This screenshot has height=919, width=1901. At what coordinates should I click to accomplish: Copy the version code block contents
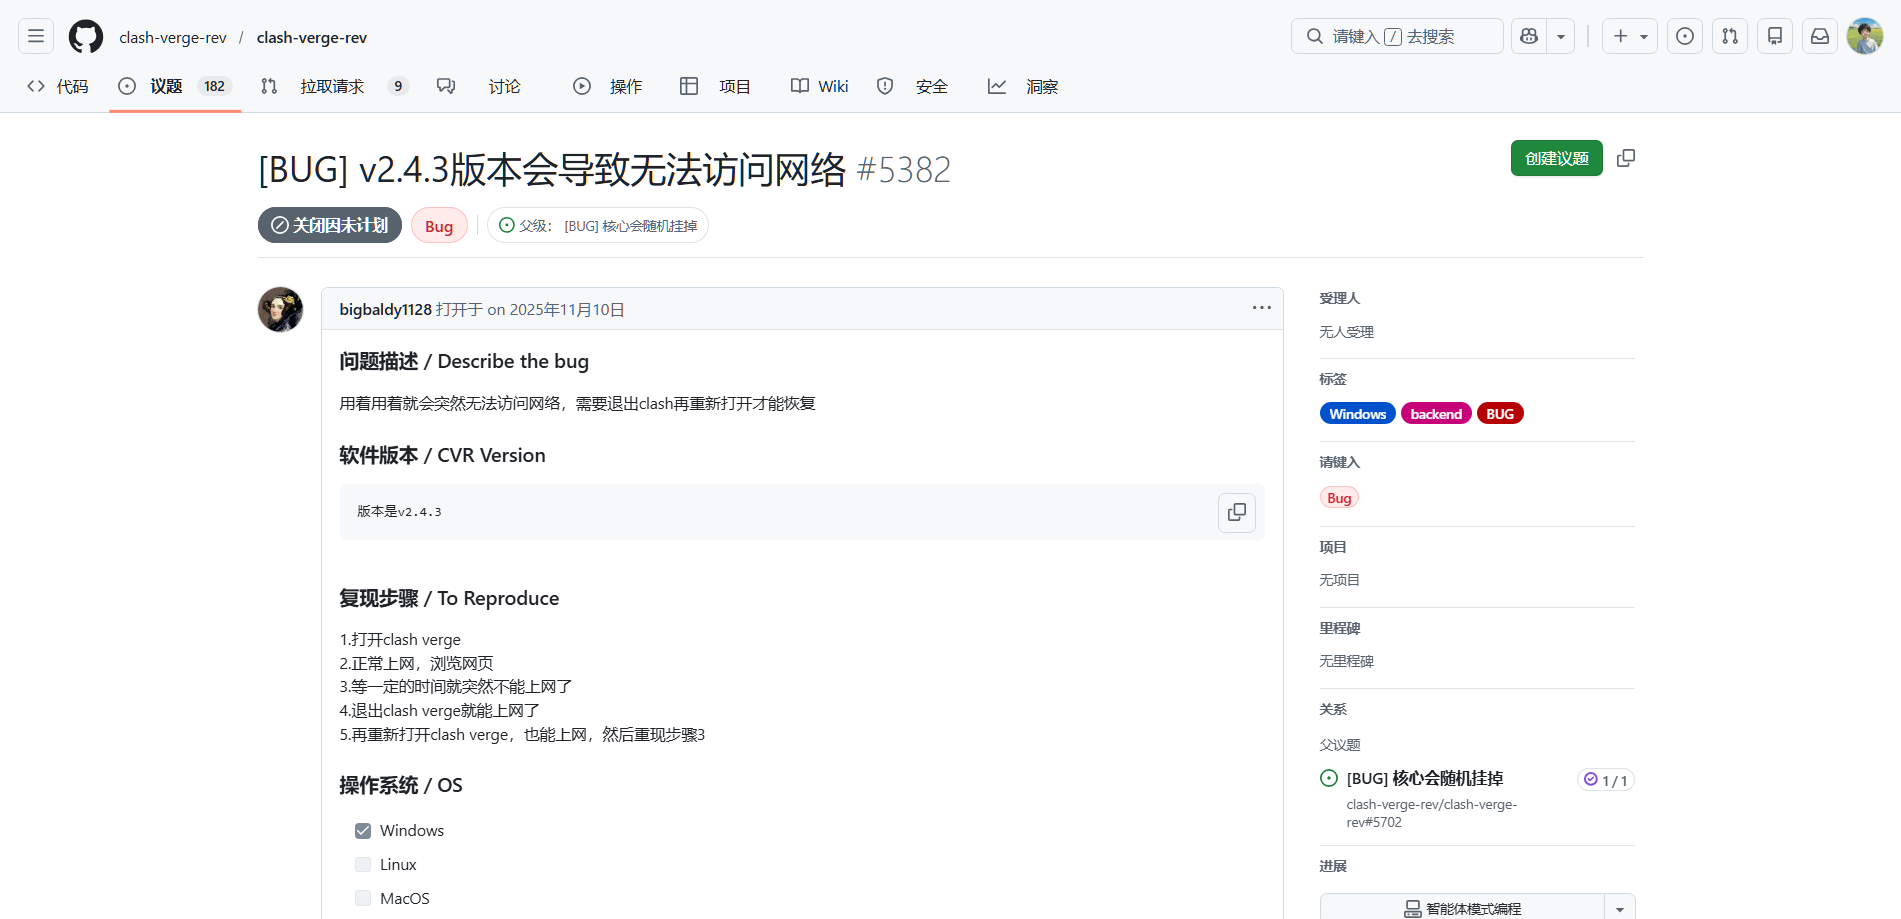(x=1237, y=512)
